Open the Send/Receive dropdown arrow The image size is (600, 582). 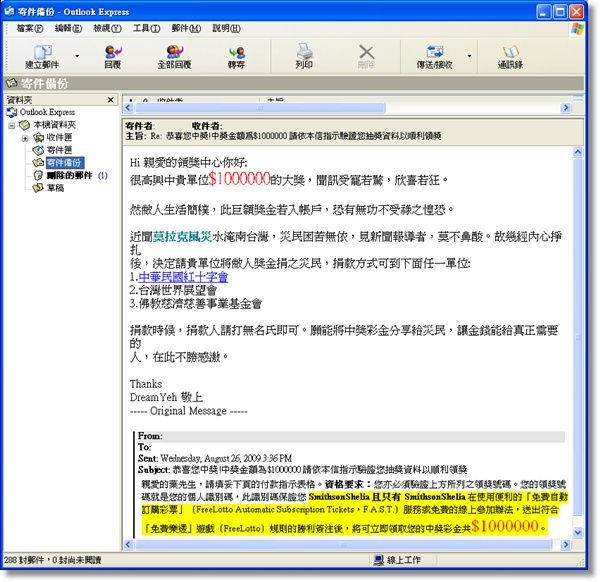point(469,56)
